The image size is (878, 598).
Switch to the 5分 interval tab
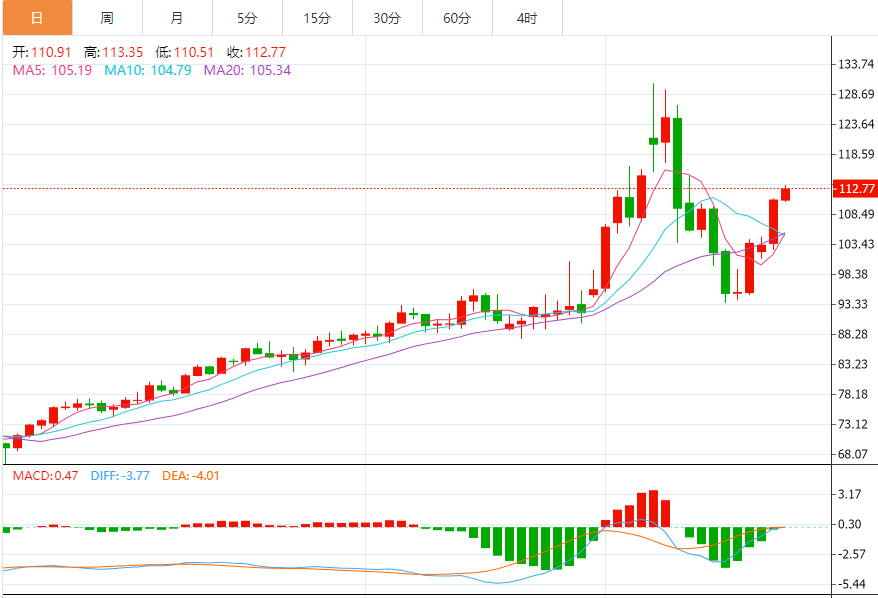(247, 18)
